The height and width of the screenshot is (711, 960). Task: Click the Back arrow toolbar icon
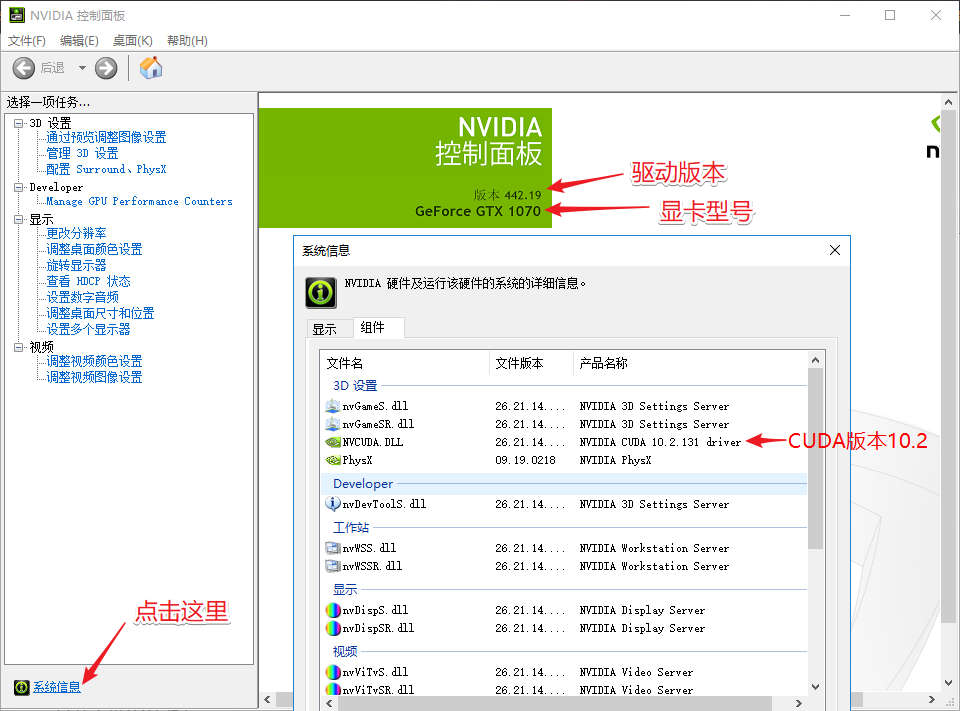click(x=23, y=68)
